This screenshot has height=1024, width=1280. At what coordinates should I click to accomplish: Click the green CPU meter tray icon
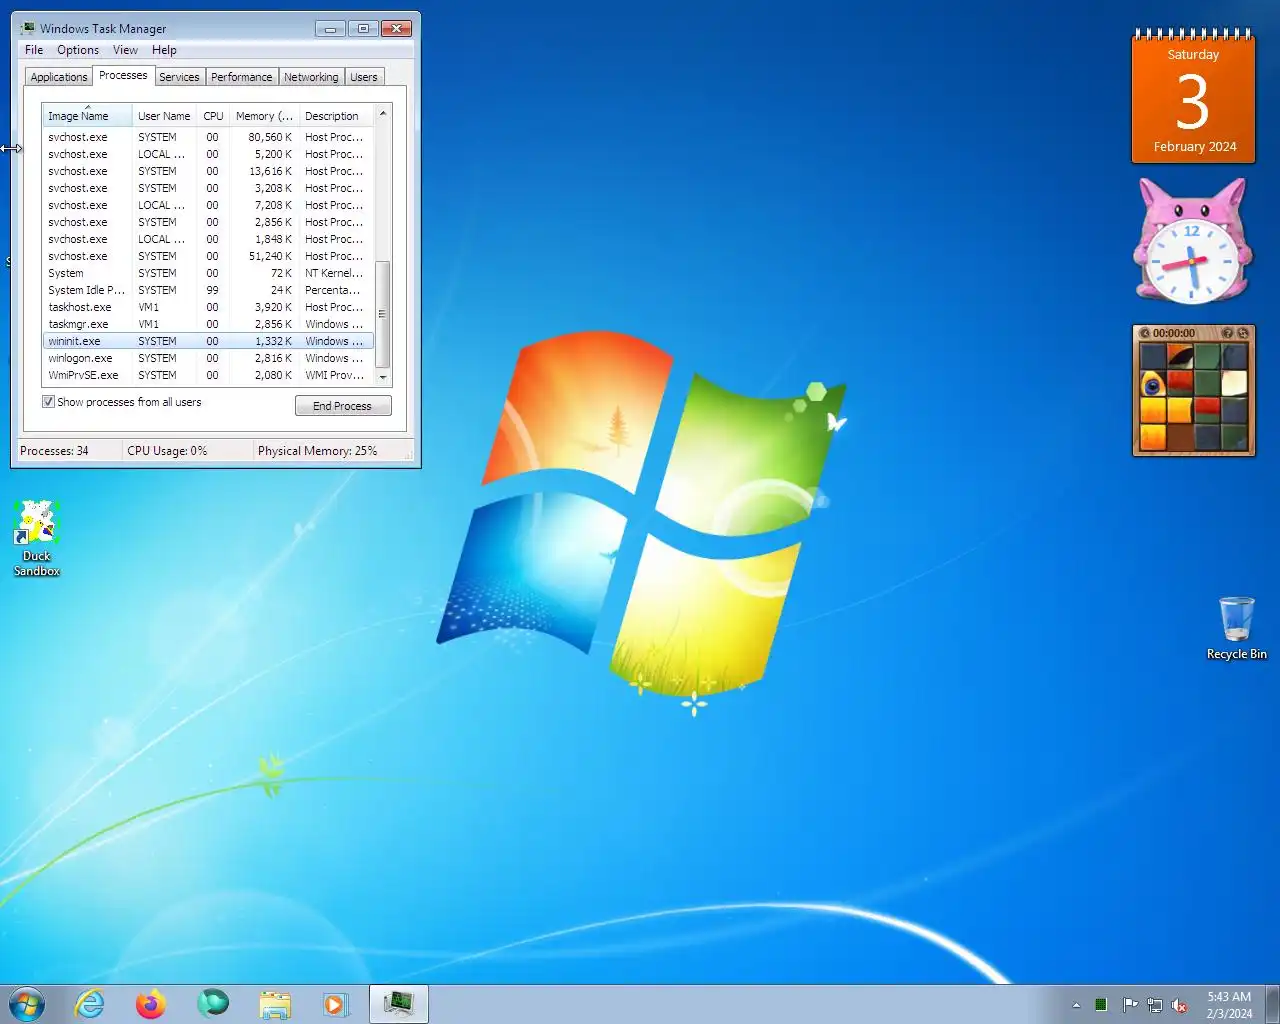point(1101,1005)
